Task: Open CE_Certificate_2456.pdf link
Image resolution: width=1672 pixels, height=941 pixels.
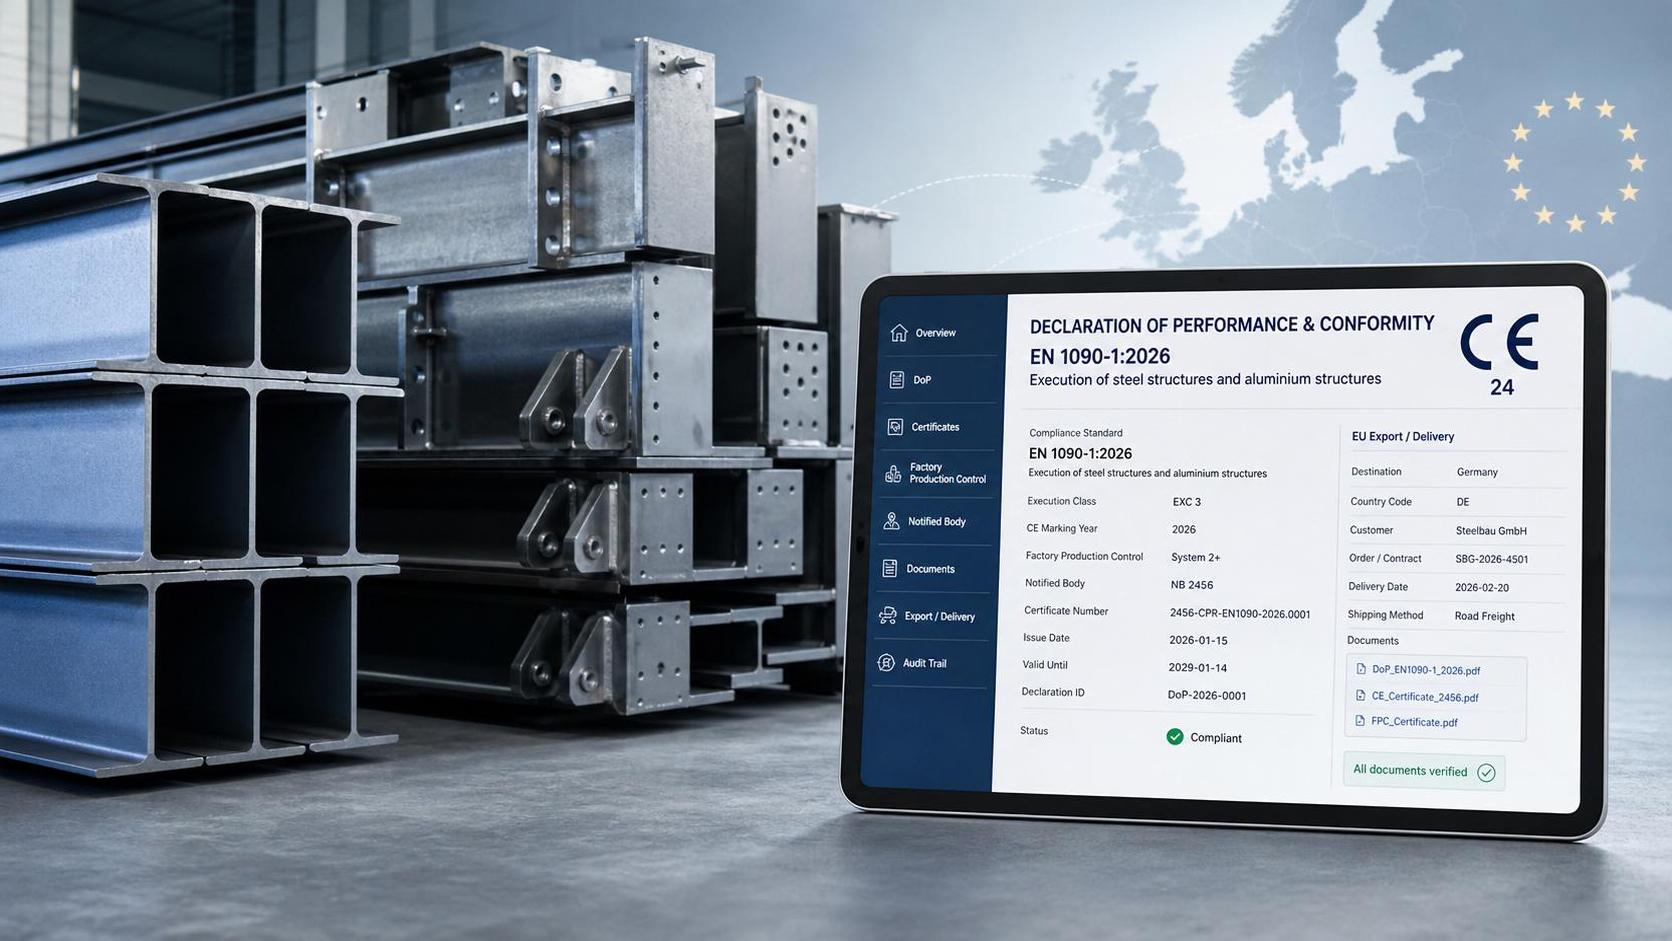Action: click(x=1425, y=697)
